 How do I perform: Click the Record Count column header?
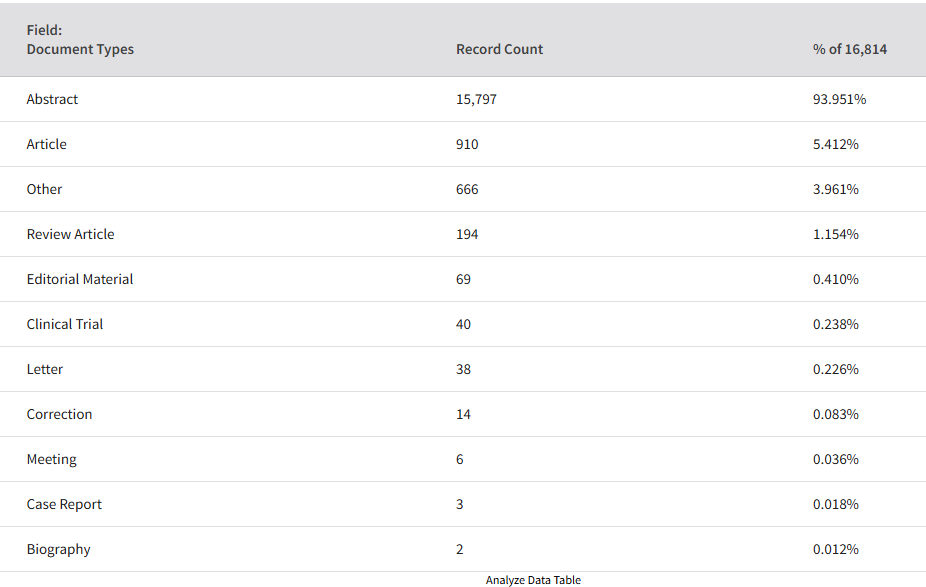point(499,49)
